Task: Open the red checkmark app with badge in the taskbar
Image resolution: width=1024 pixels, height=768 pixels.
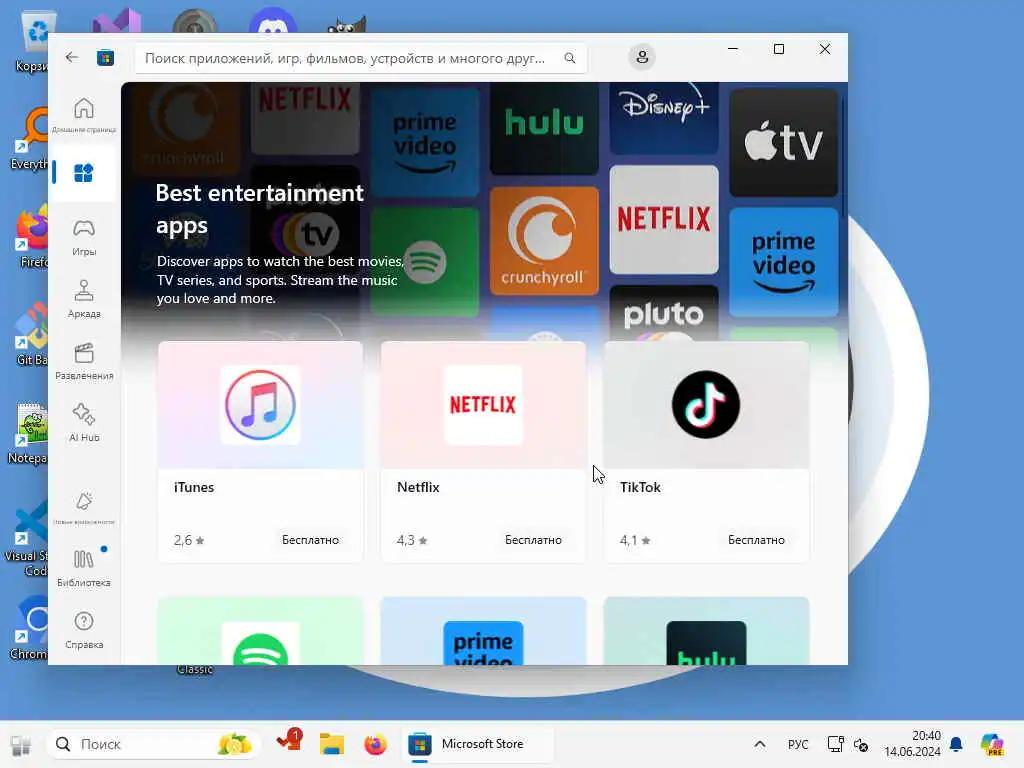Action: point(289,742)
